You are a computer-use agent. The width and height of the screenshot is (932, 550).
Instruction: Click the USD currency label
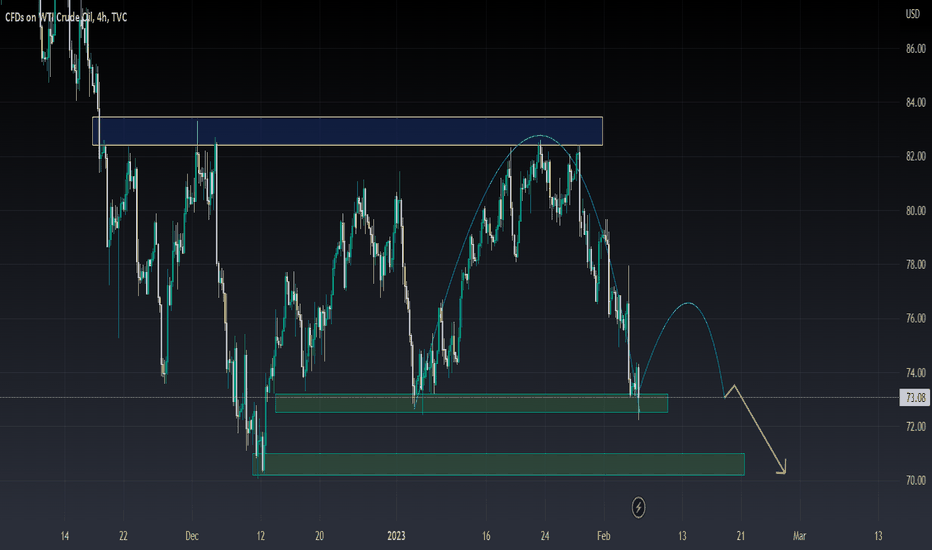click(912, 14)
